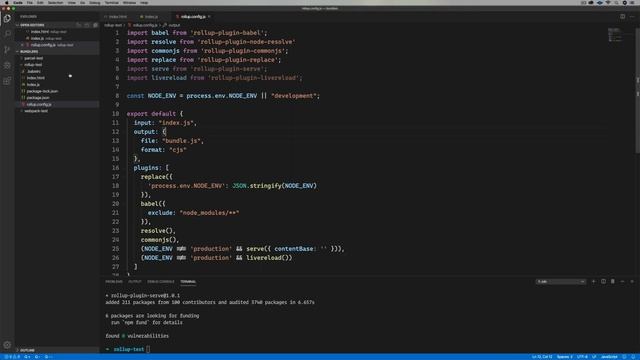This screenshot has width=640, height=360.
Task: Click the Wi-Fi icon in macOS menu bar
Action: click(608, 2)
